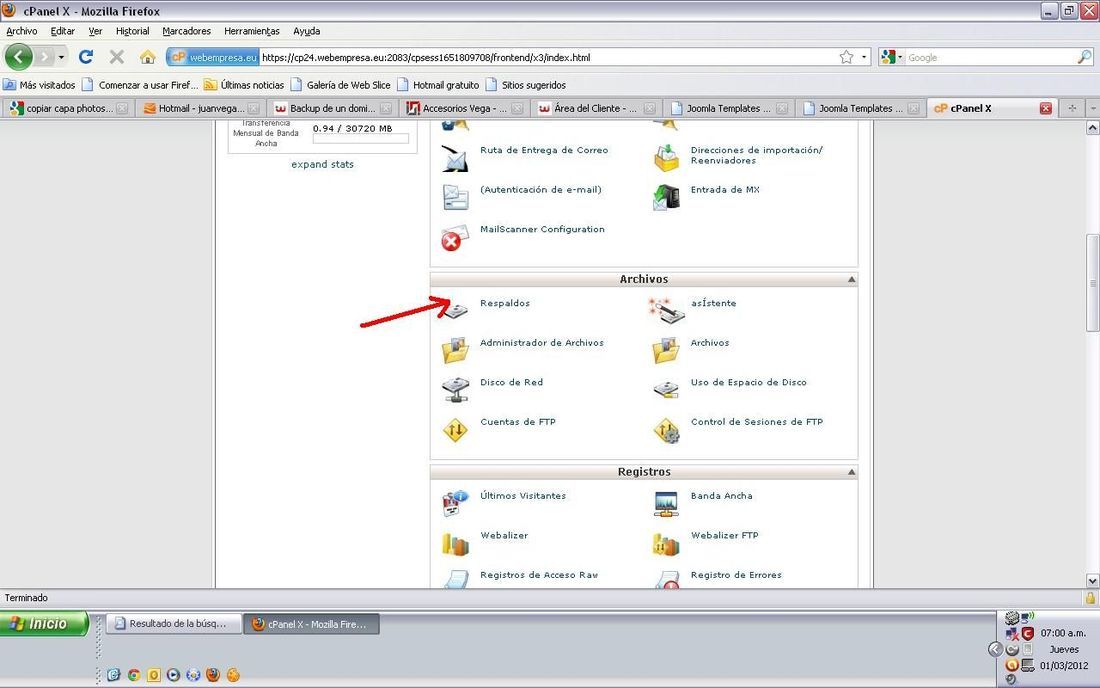The image size is (1100, 688).
Task: Open the Marcadores menu
Action: pyautogui.click(x=187, y=31)
